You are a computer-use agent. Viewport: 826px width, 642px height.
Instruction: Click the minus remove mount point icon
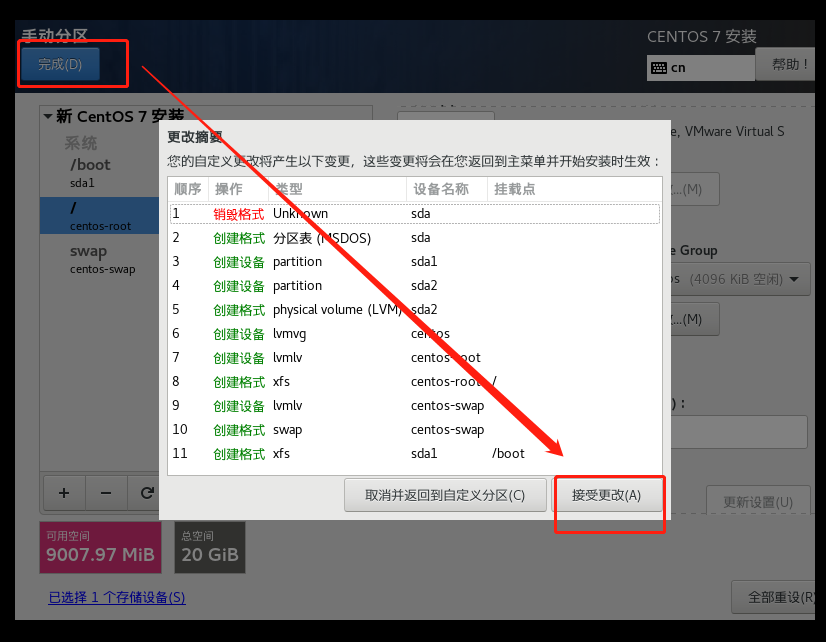pos(106,493)
